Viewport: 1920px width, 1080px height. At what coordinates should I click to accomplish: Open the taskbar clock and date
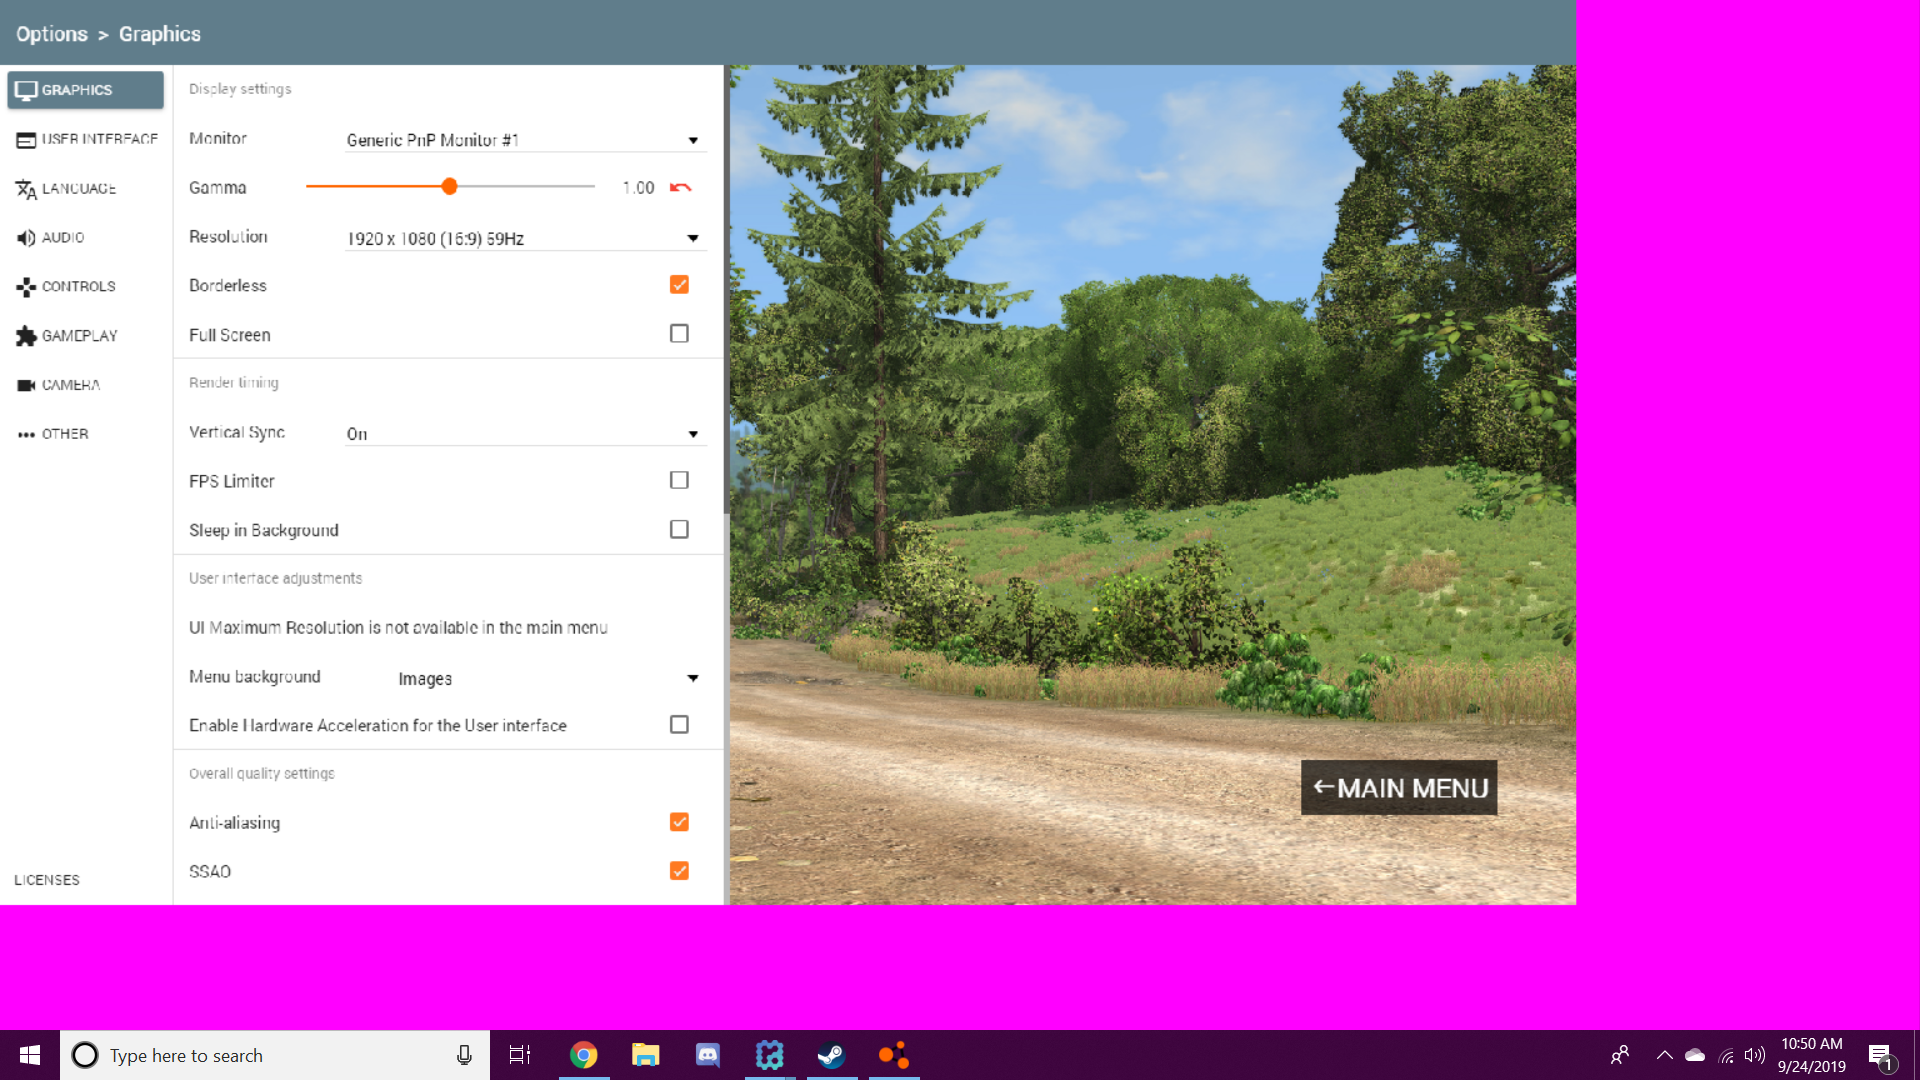[x=1811, y=1055]
